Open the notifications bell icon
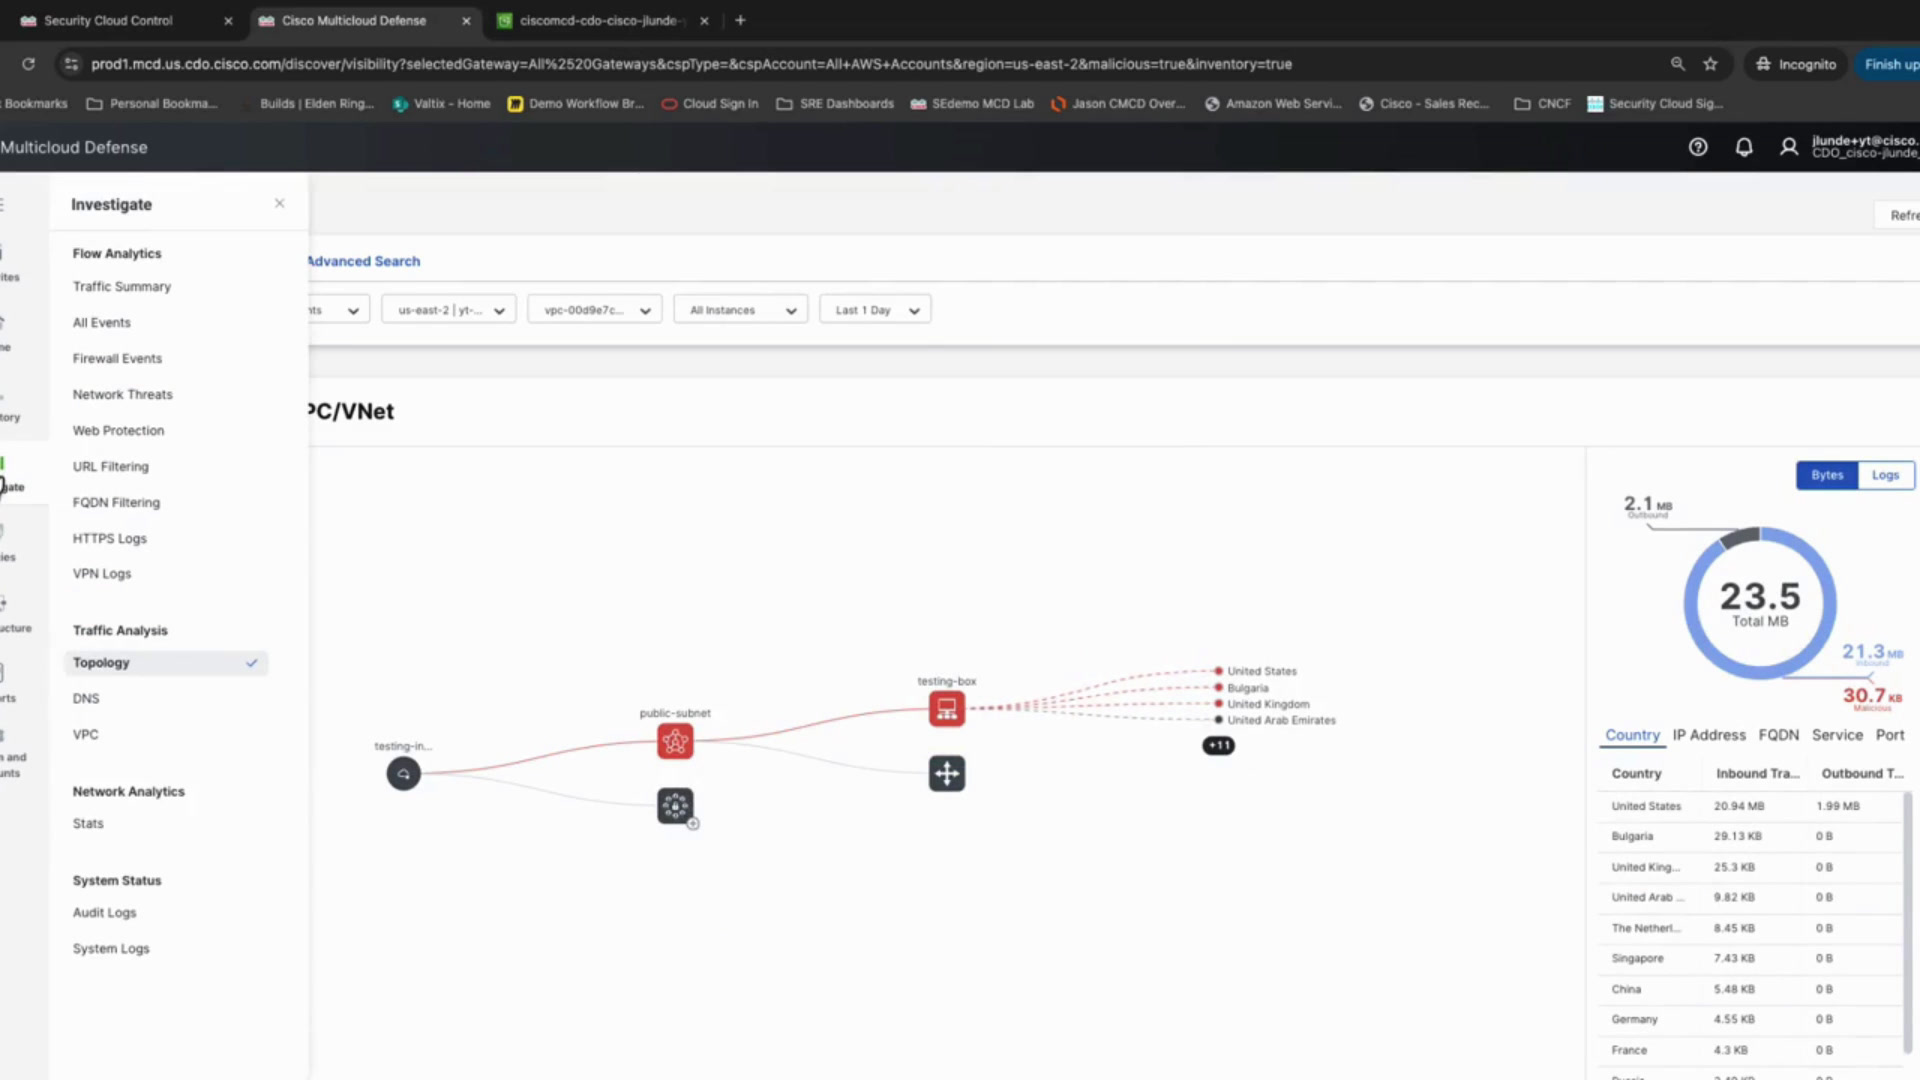 (1744, 147)
